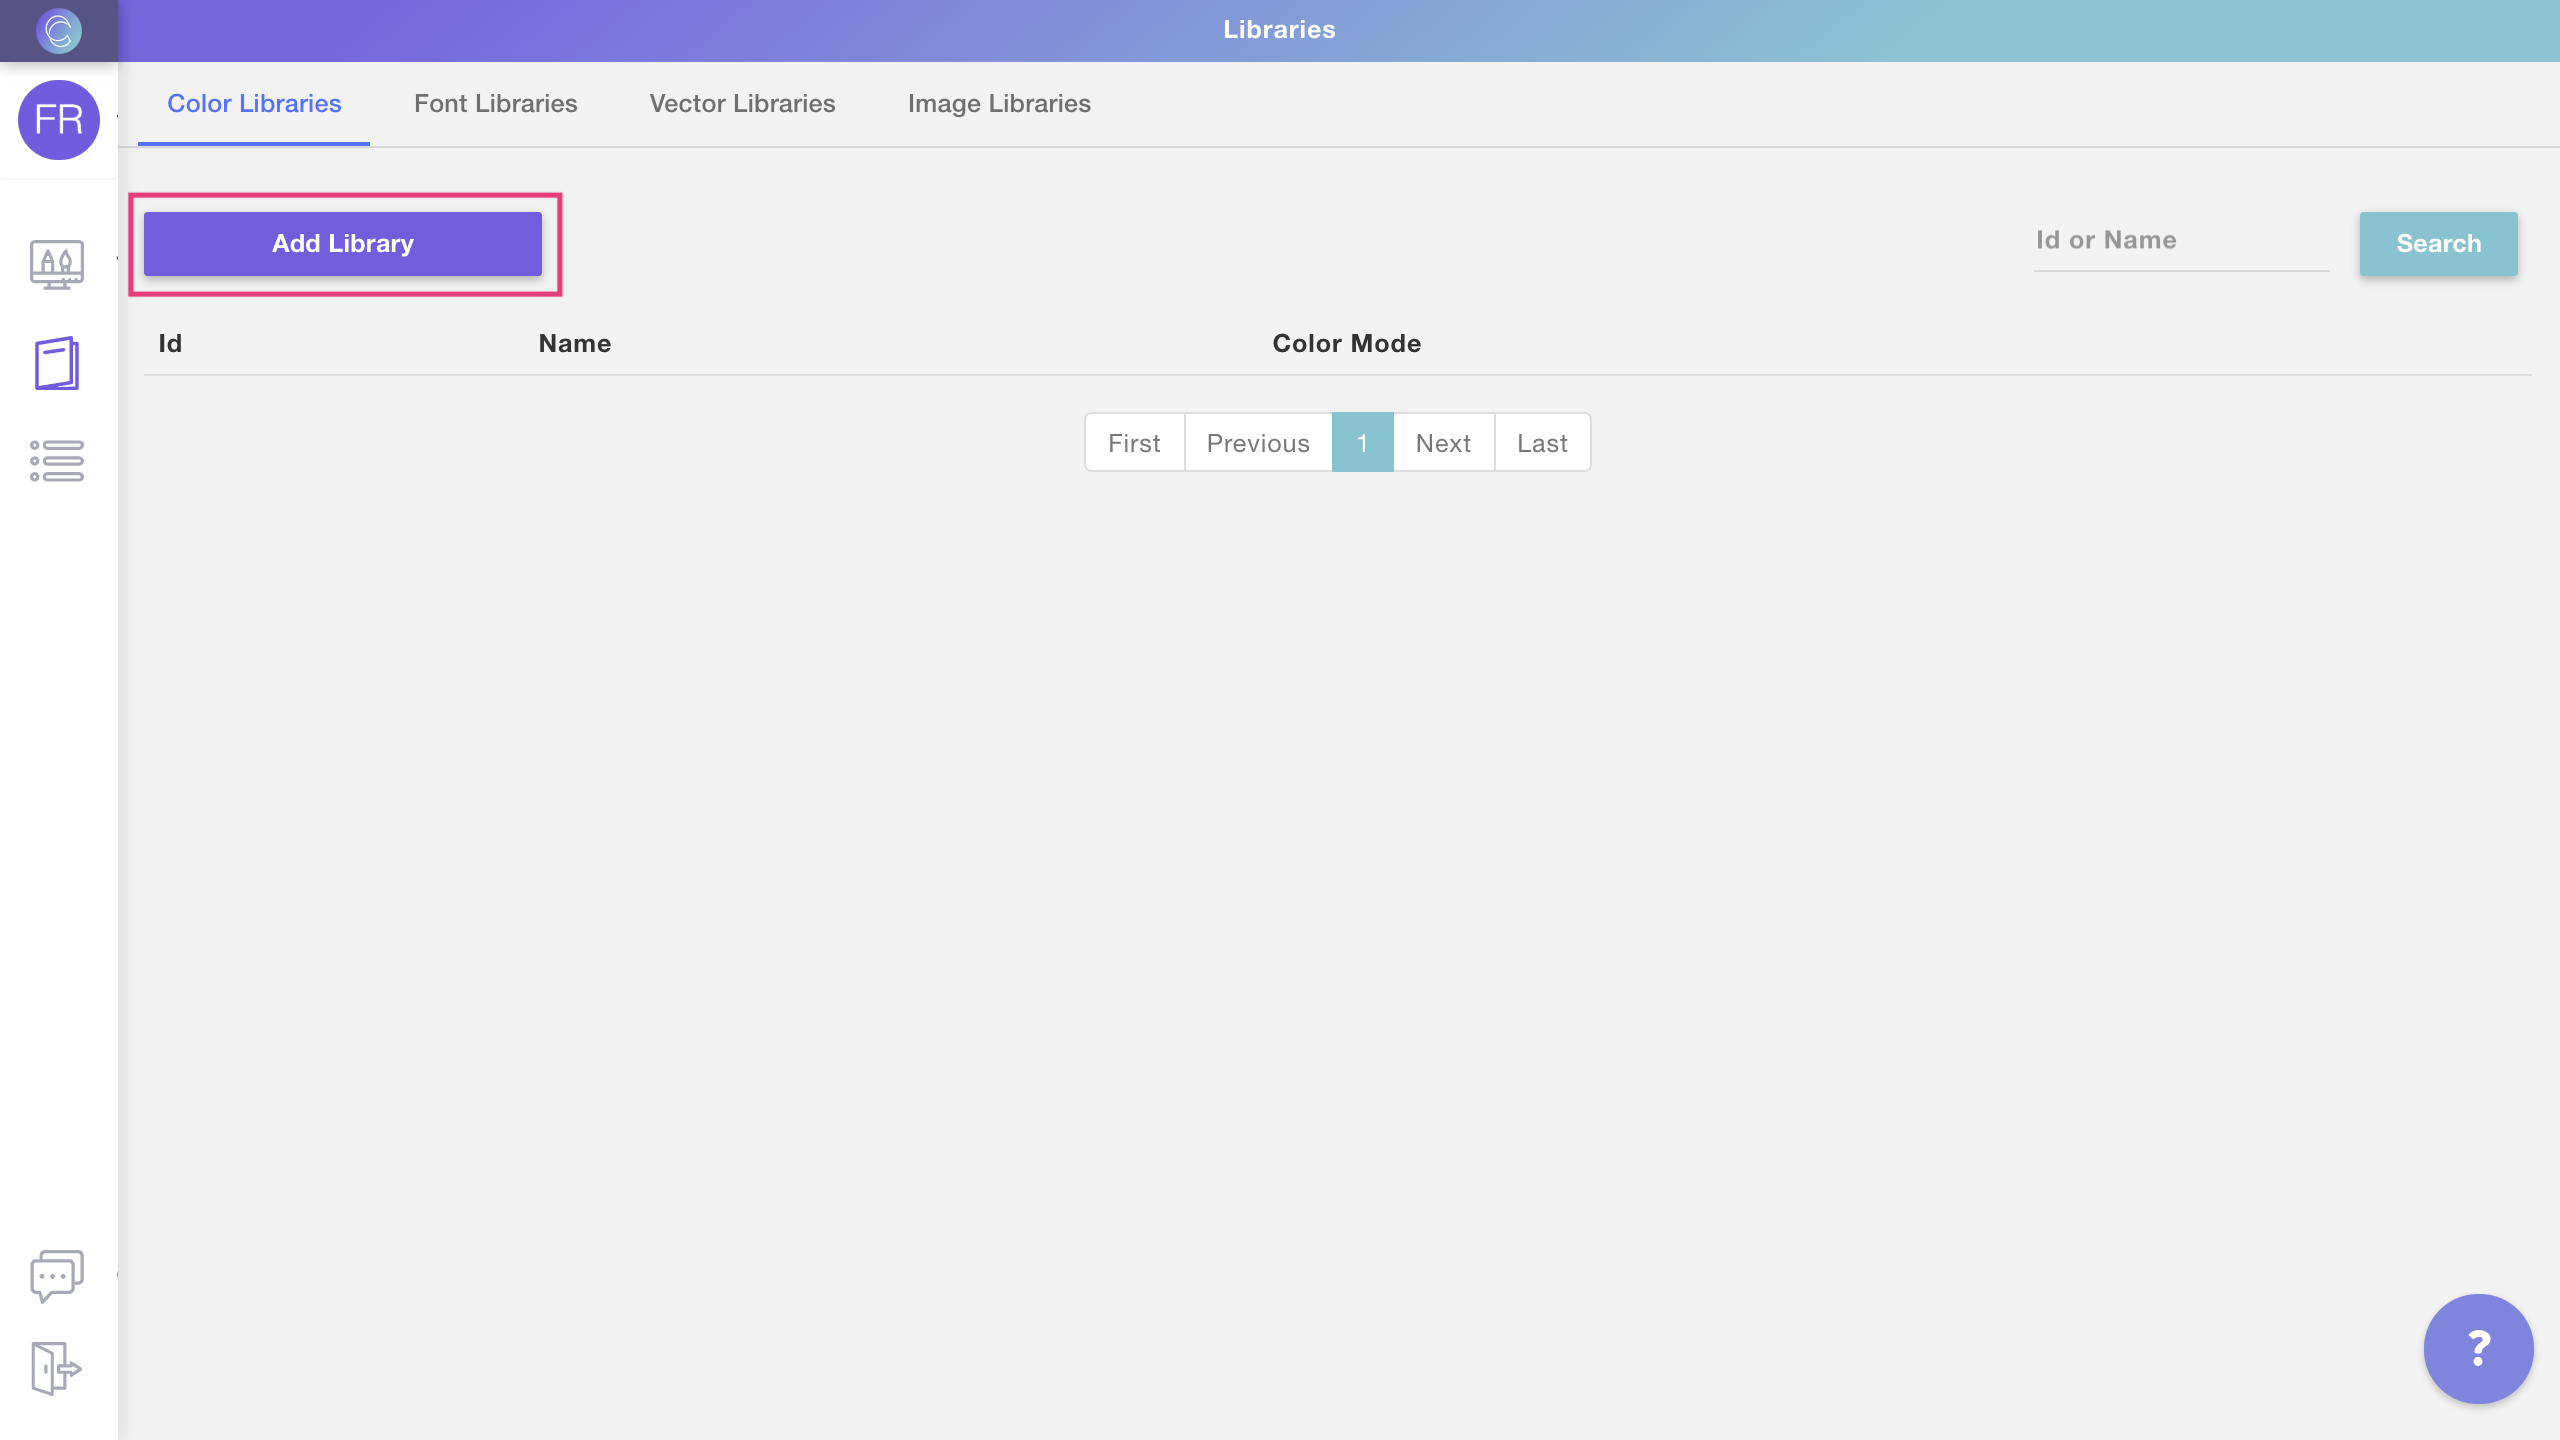Open the chat messages sidebar icon

pyautogui.click(x=57, y=1275)
